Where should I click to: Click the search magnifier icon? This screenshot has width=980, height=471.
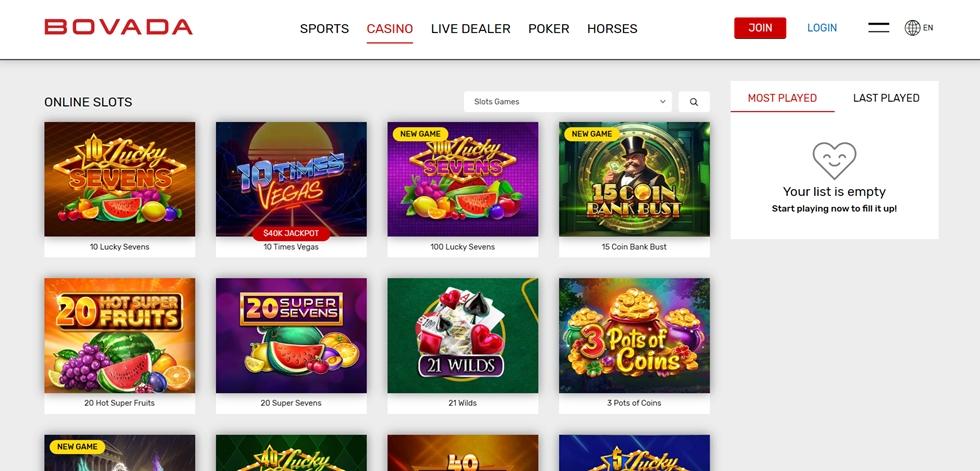(694, 102)
